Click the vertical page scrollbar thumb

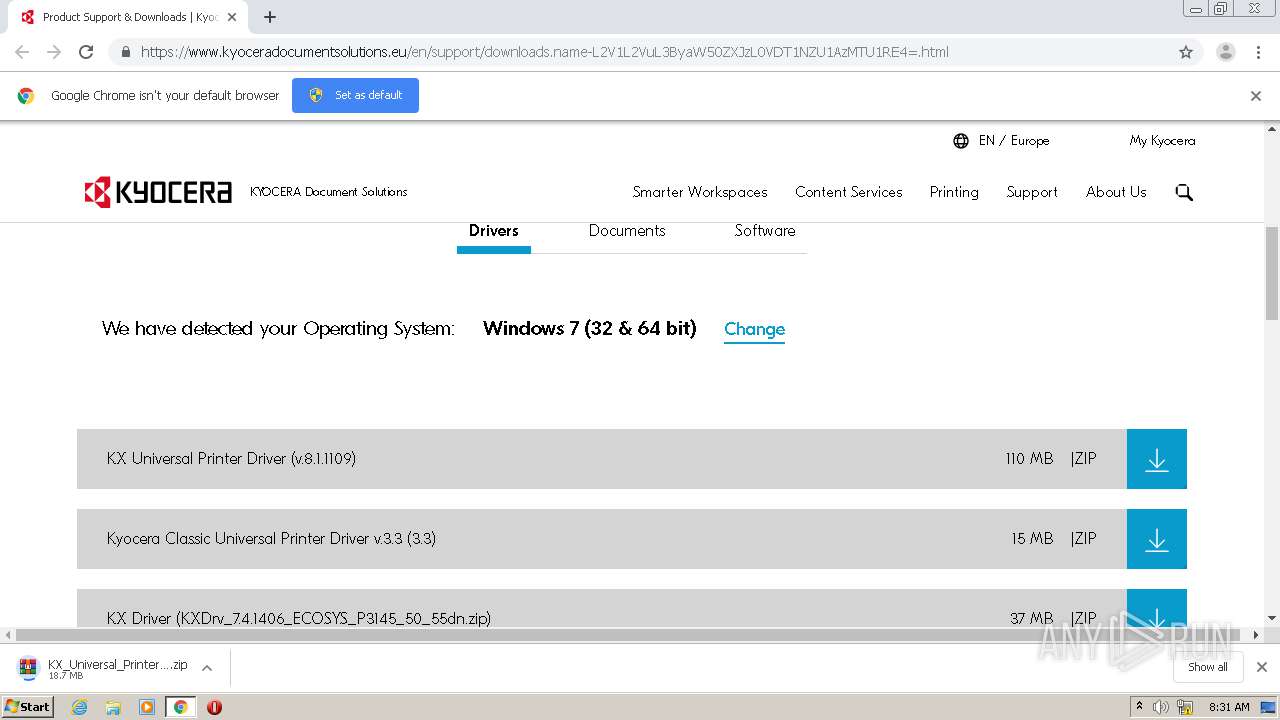(x=1272, y=274)
